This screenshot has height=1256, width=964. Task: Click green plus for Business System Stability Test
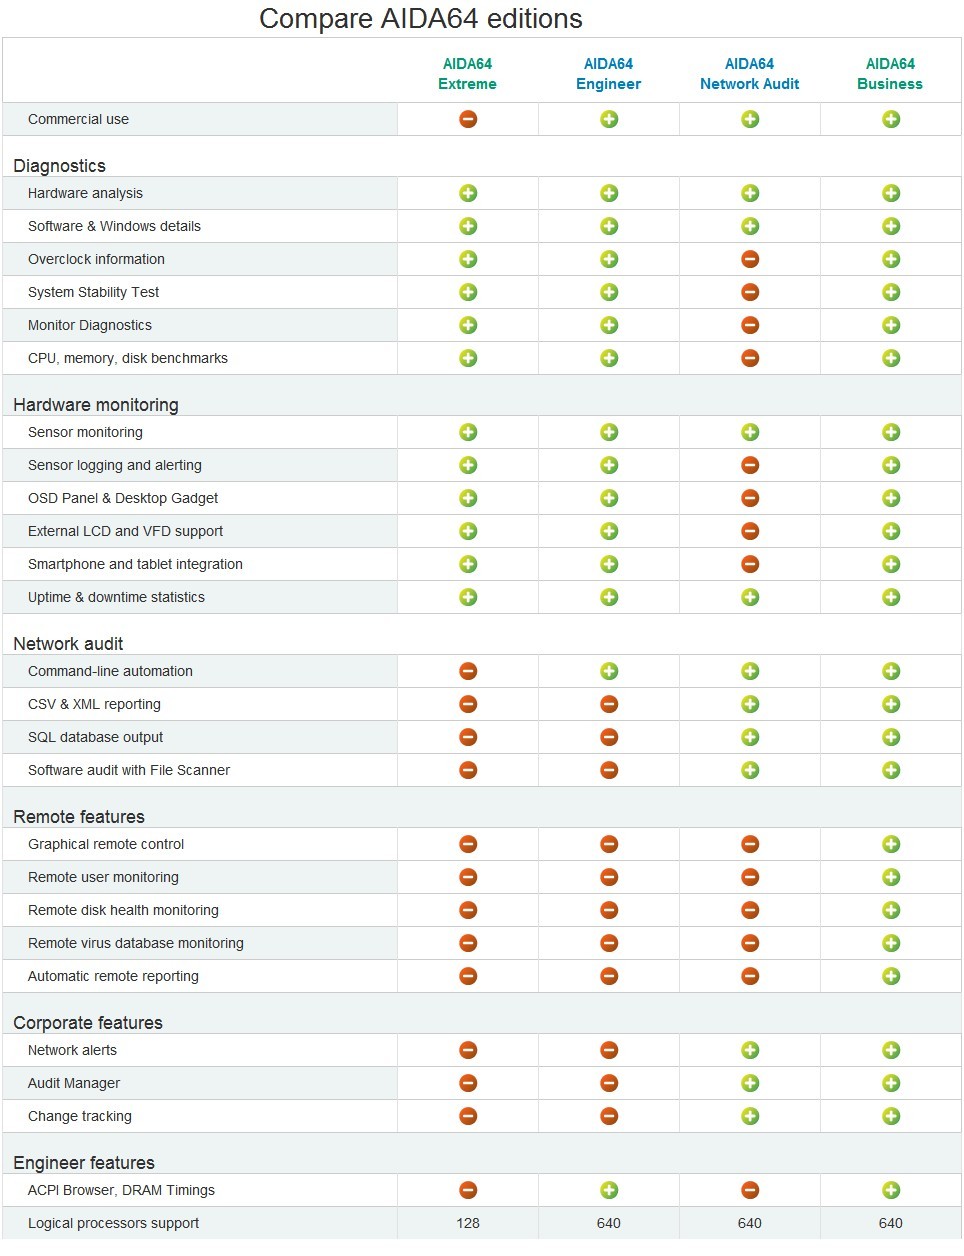tap(891, 292)
